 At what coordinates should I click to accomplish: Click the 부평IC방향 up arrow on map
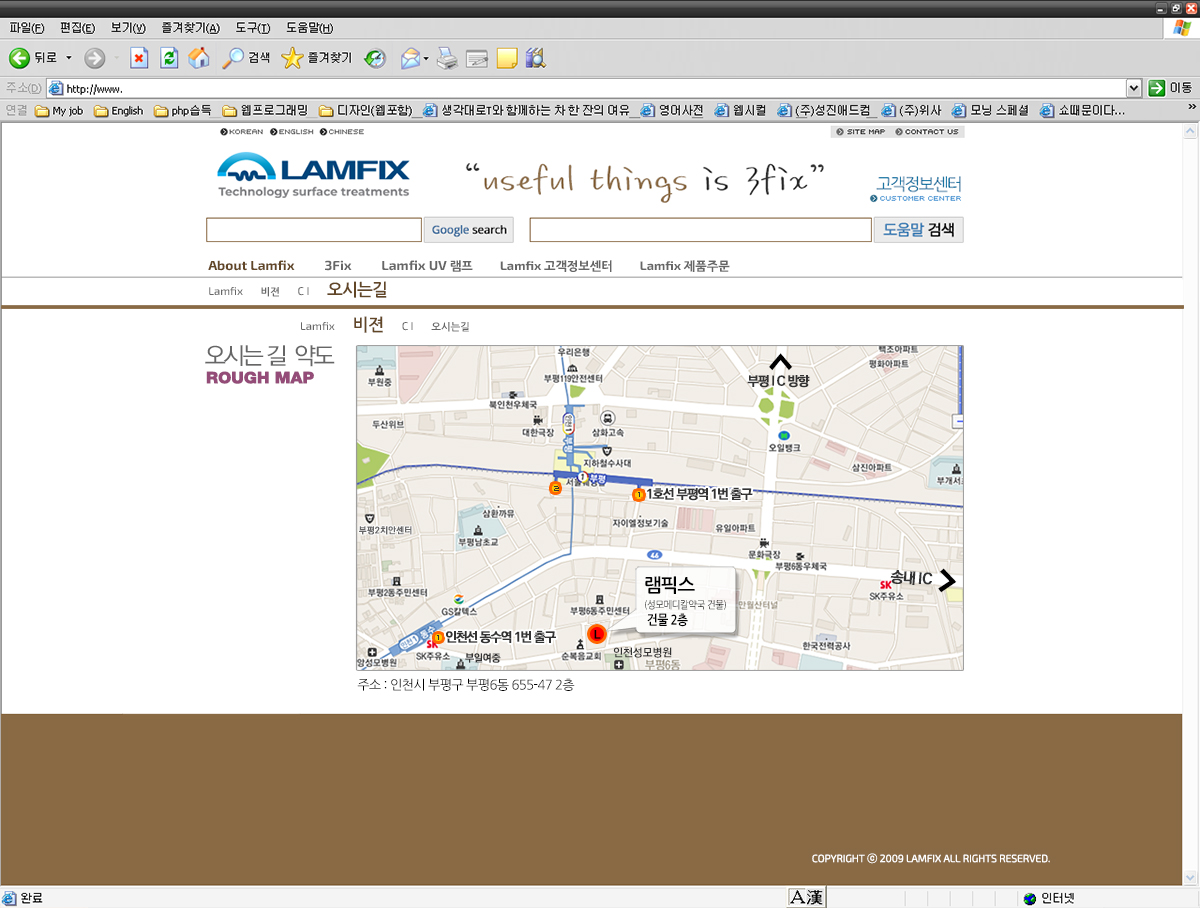tap(780, 362)
